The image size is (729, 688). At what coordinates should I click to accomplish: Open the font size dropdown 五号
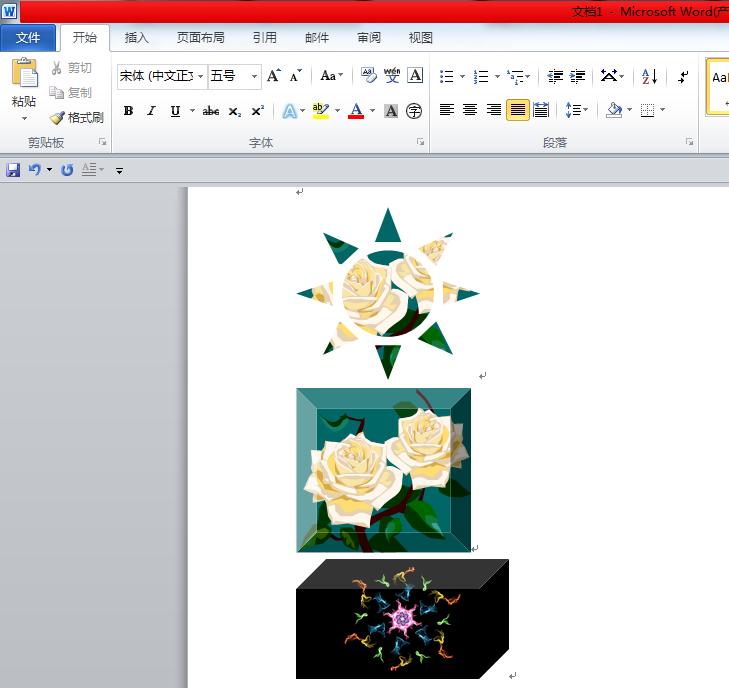point(254,76)
